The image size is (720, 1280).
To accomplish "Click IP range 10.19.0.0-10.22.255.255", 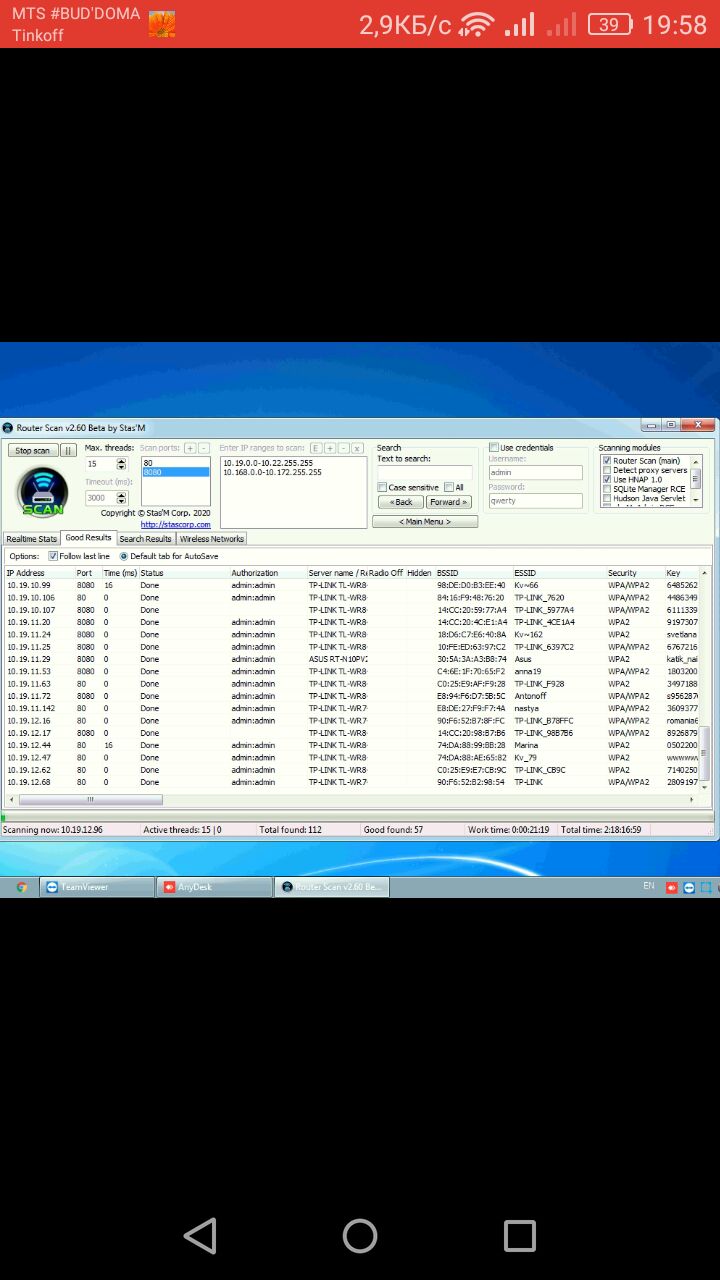I will tap(268, 463).
